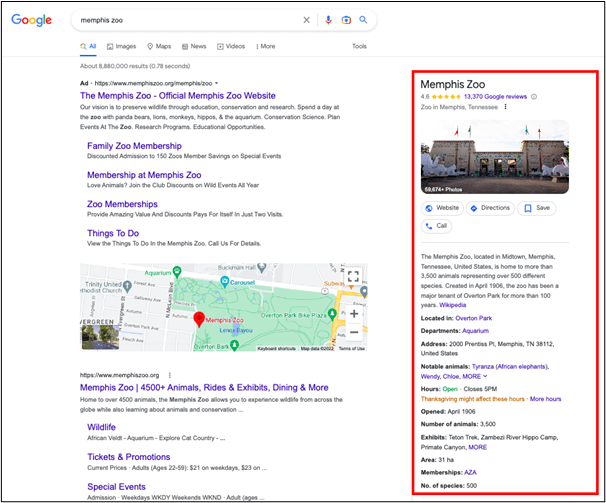Open search by image camera icon

(x=346, y=20)
